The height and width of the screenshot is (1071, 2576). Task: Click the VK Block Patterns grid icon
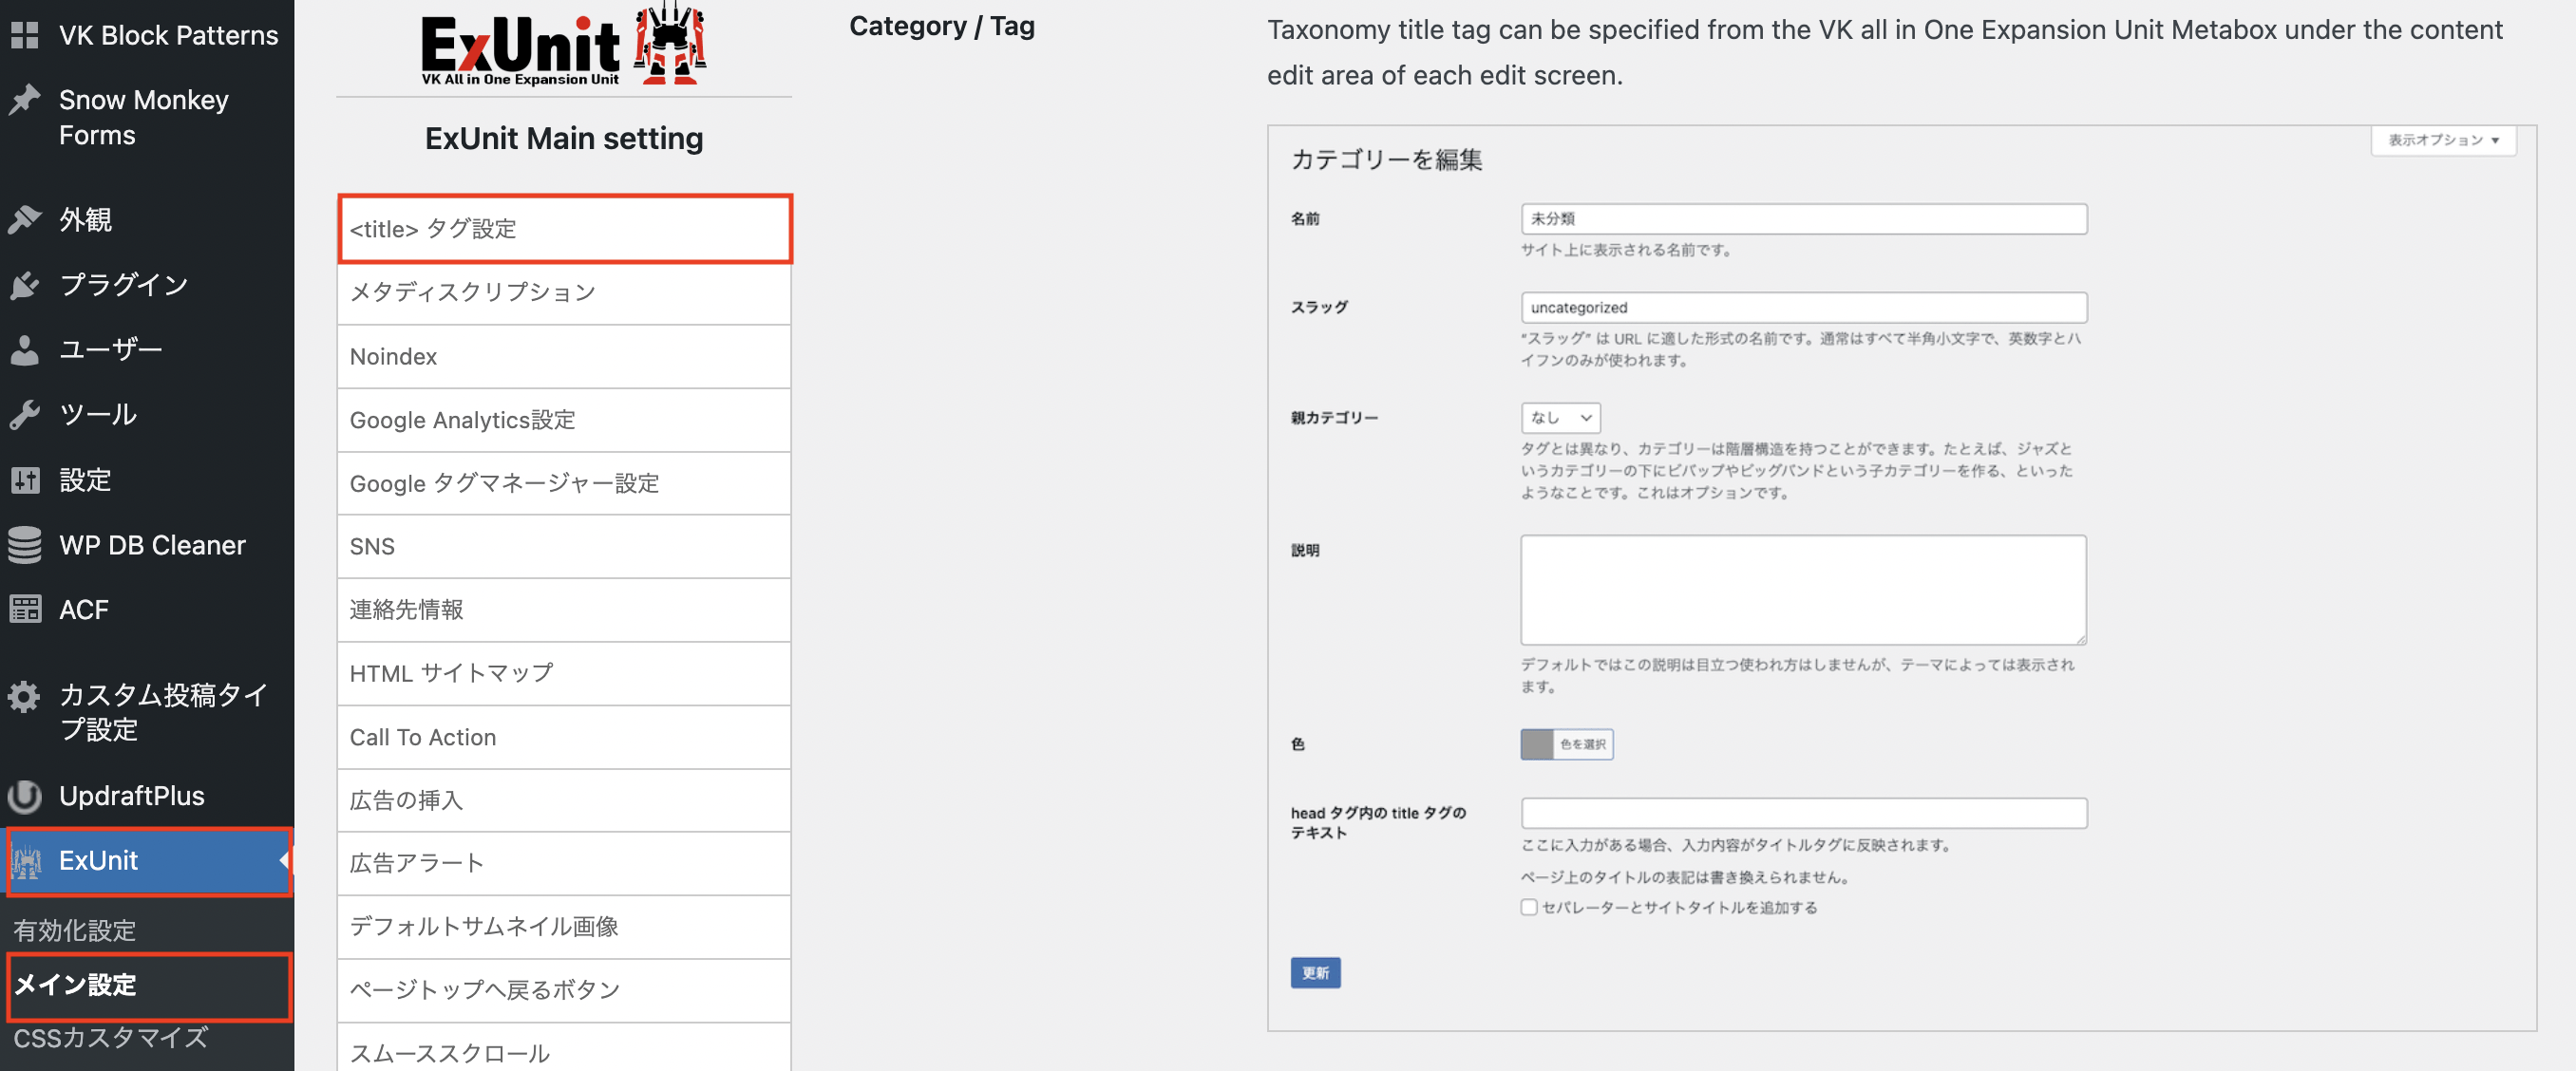pyautogui.click(x=25, y=36)
